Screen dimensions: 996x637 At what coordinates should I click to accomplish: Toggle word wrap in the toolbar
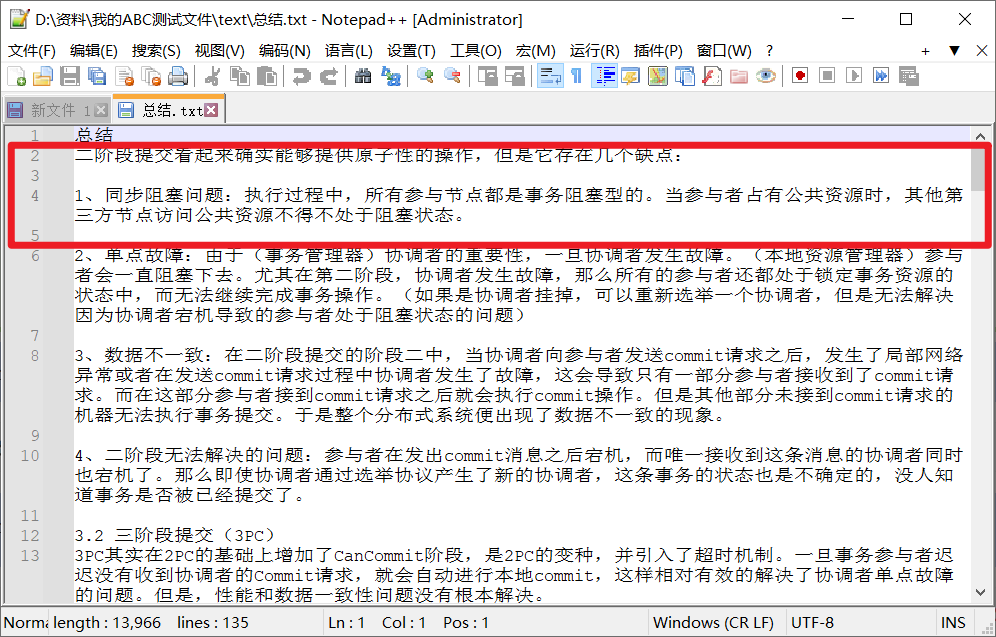tap(549, 76)
